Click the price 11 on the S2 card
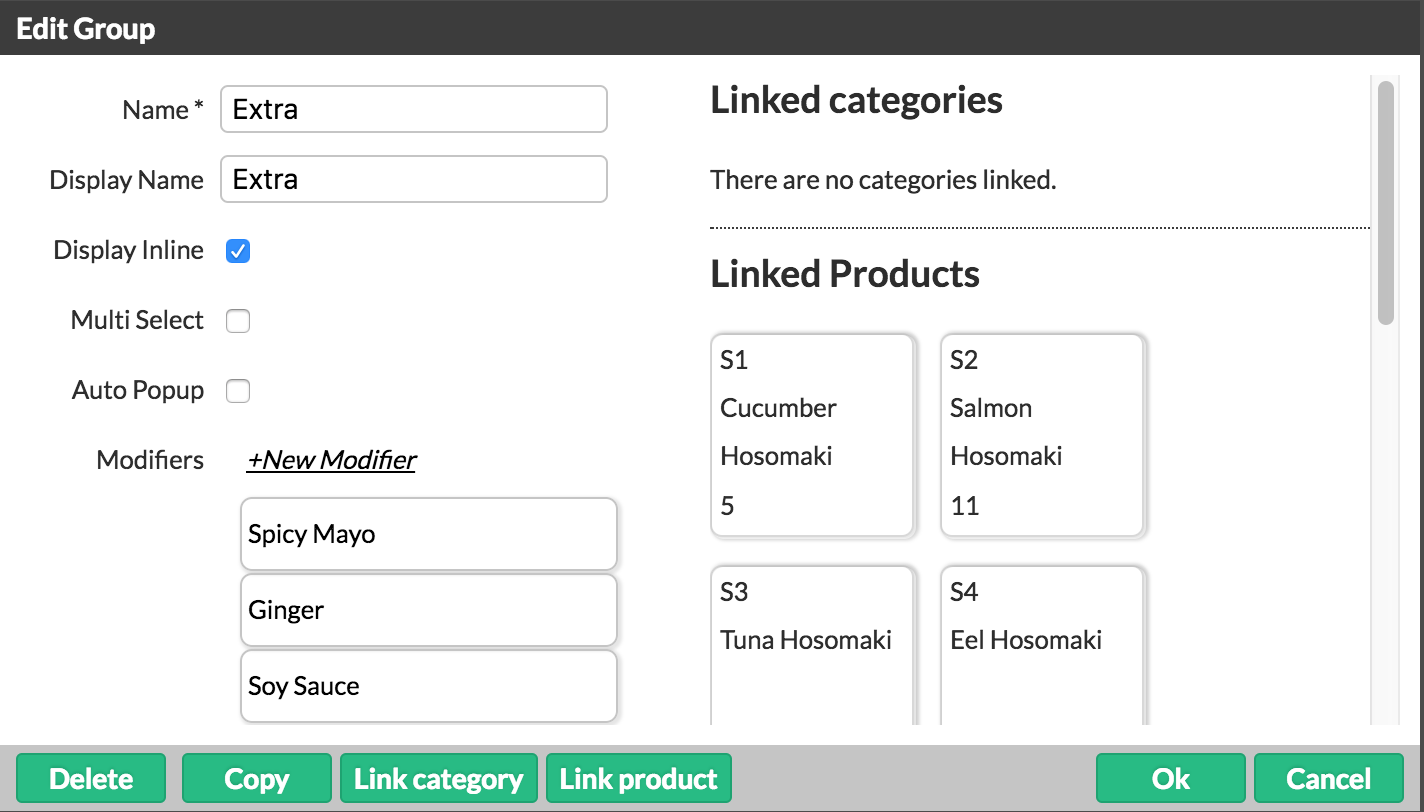 point(965,506)
